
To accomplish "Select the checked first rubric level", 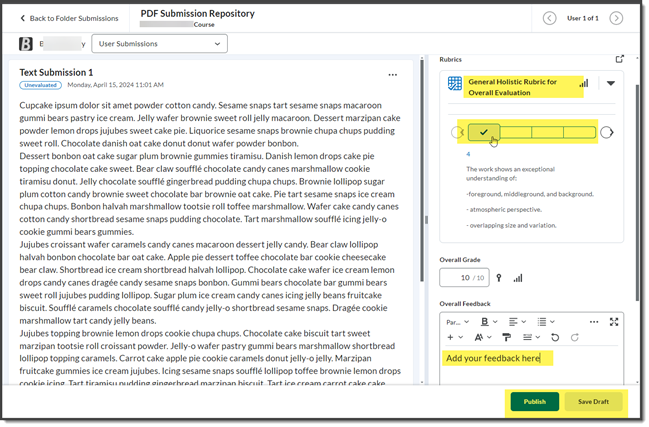I will coord(484,132).
